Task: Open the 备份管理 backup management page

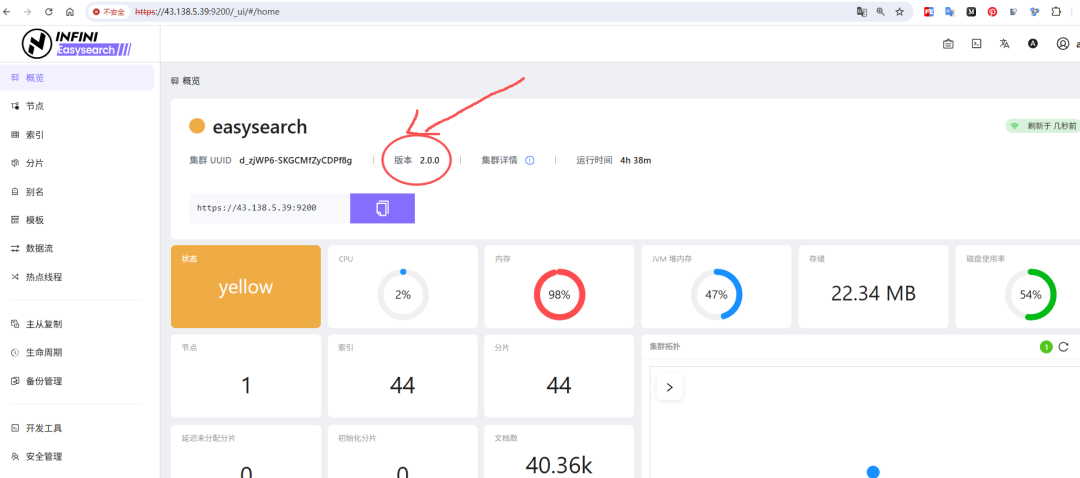Action: [x=77, y=381]
